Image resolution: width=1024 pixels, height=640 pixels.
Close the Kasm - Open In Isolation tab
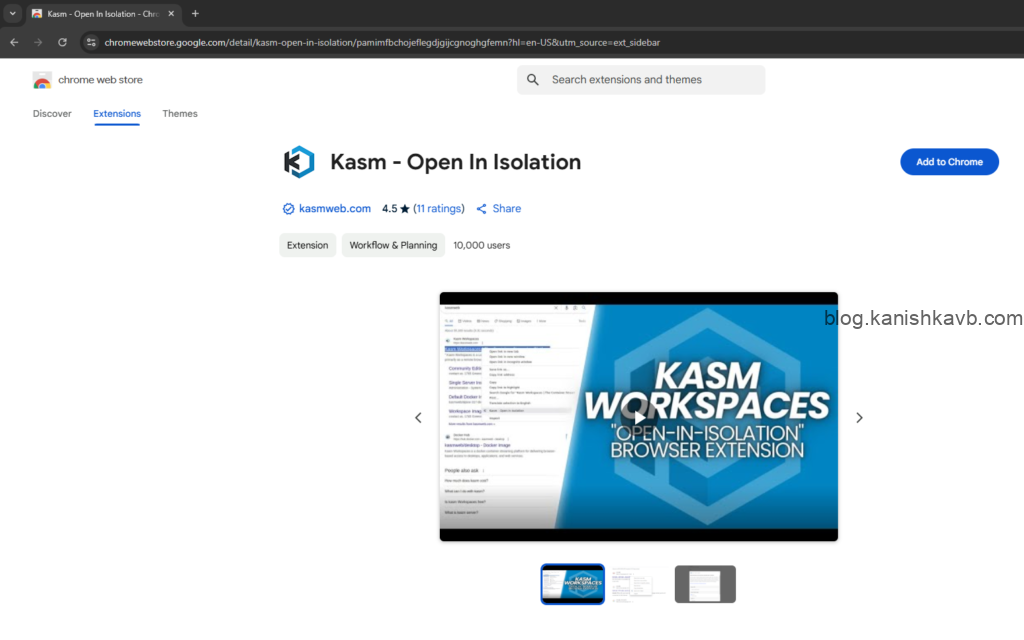173,14
